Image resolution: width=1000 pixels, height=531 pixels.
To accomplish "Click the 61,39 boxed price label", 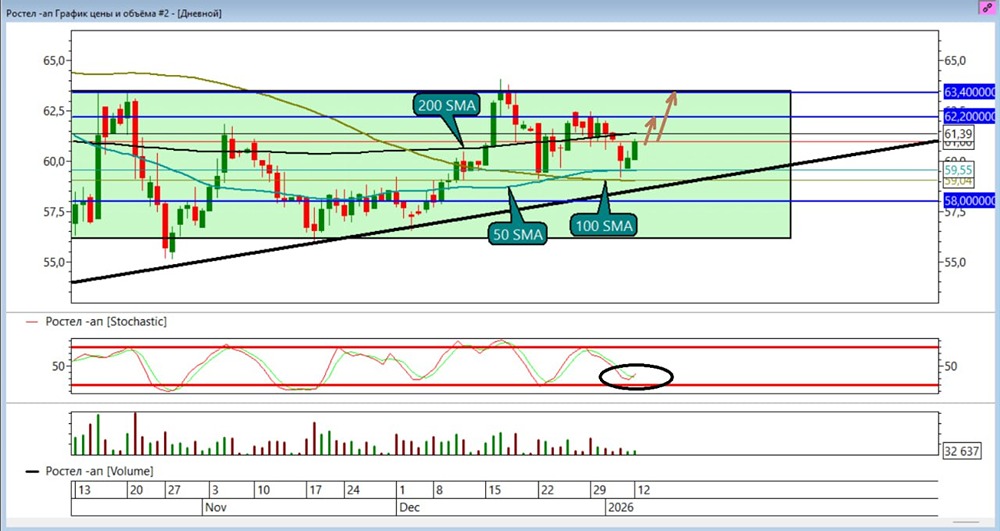I will click(958, 133).
